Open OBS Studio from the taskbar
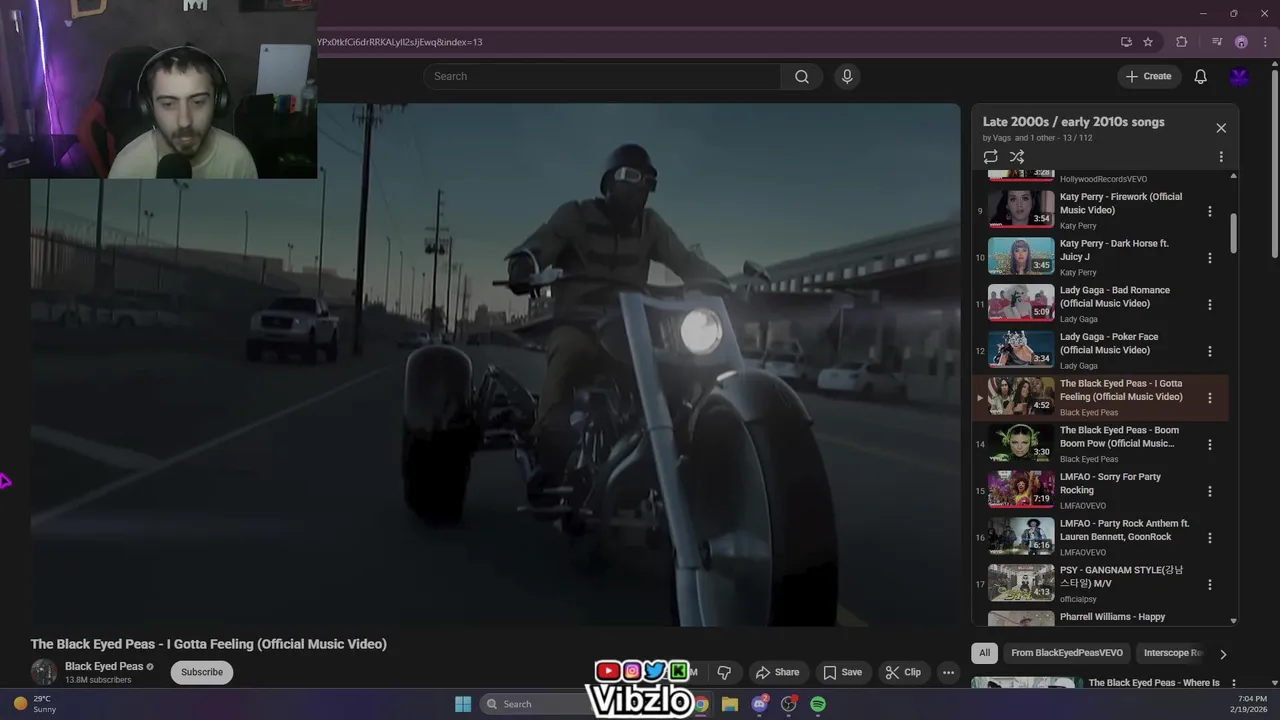The height and width of the screenshot is (720, 1280). tap(789, 704)
